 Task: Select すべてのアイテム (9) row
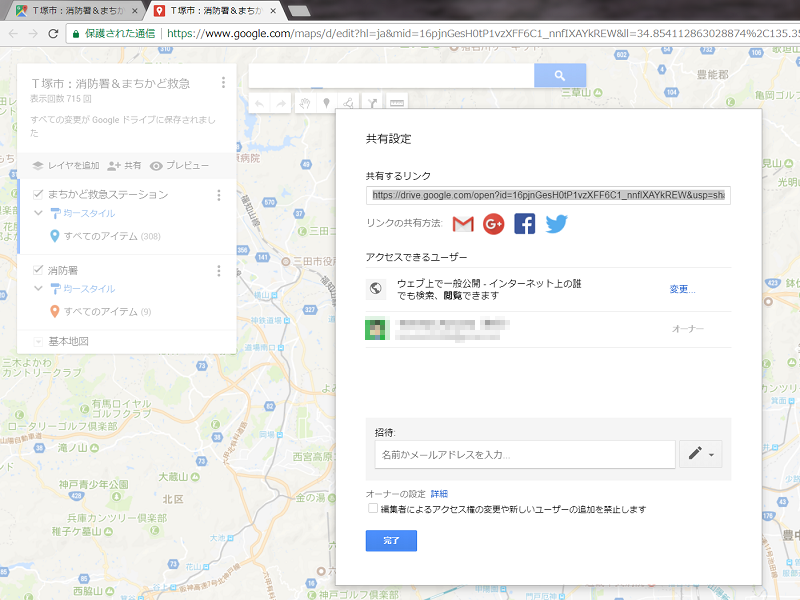coord(101,311)
